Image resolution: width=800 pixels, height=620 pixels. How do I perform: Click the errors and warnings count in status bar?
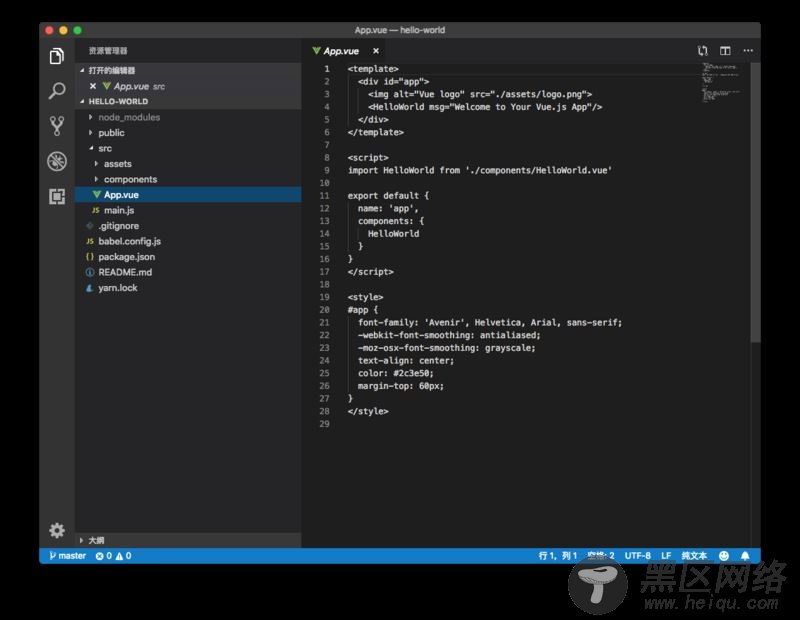tap(113, 556)
